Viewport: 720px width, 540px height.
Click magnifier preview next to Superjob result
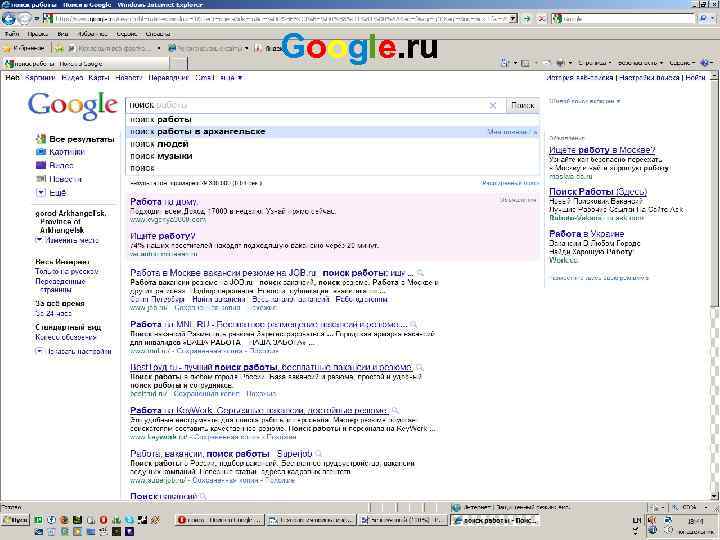(x=318, y=454)
